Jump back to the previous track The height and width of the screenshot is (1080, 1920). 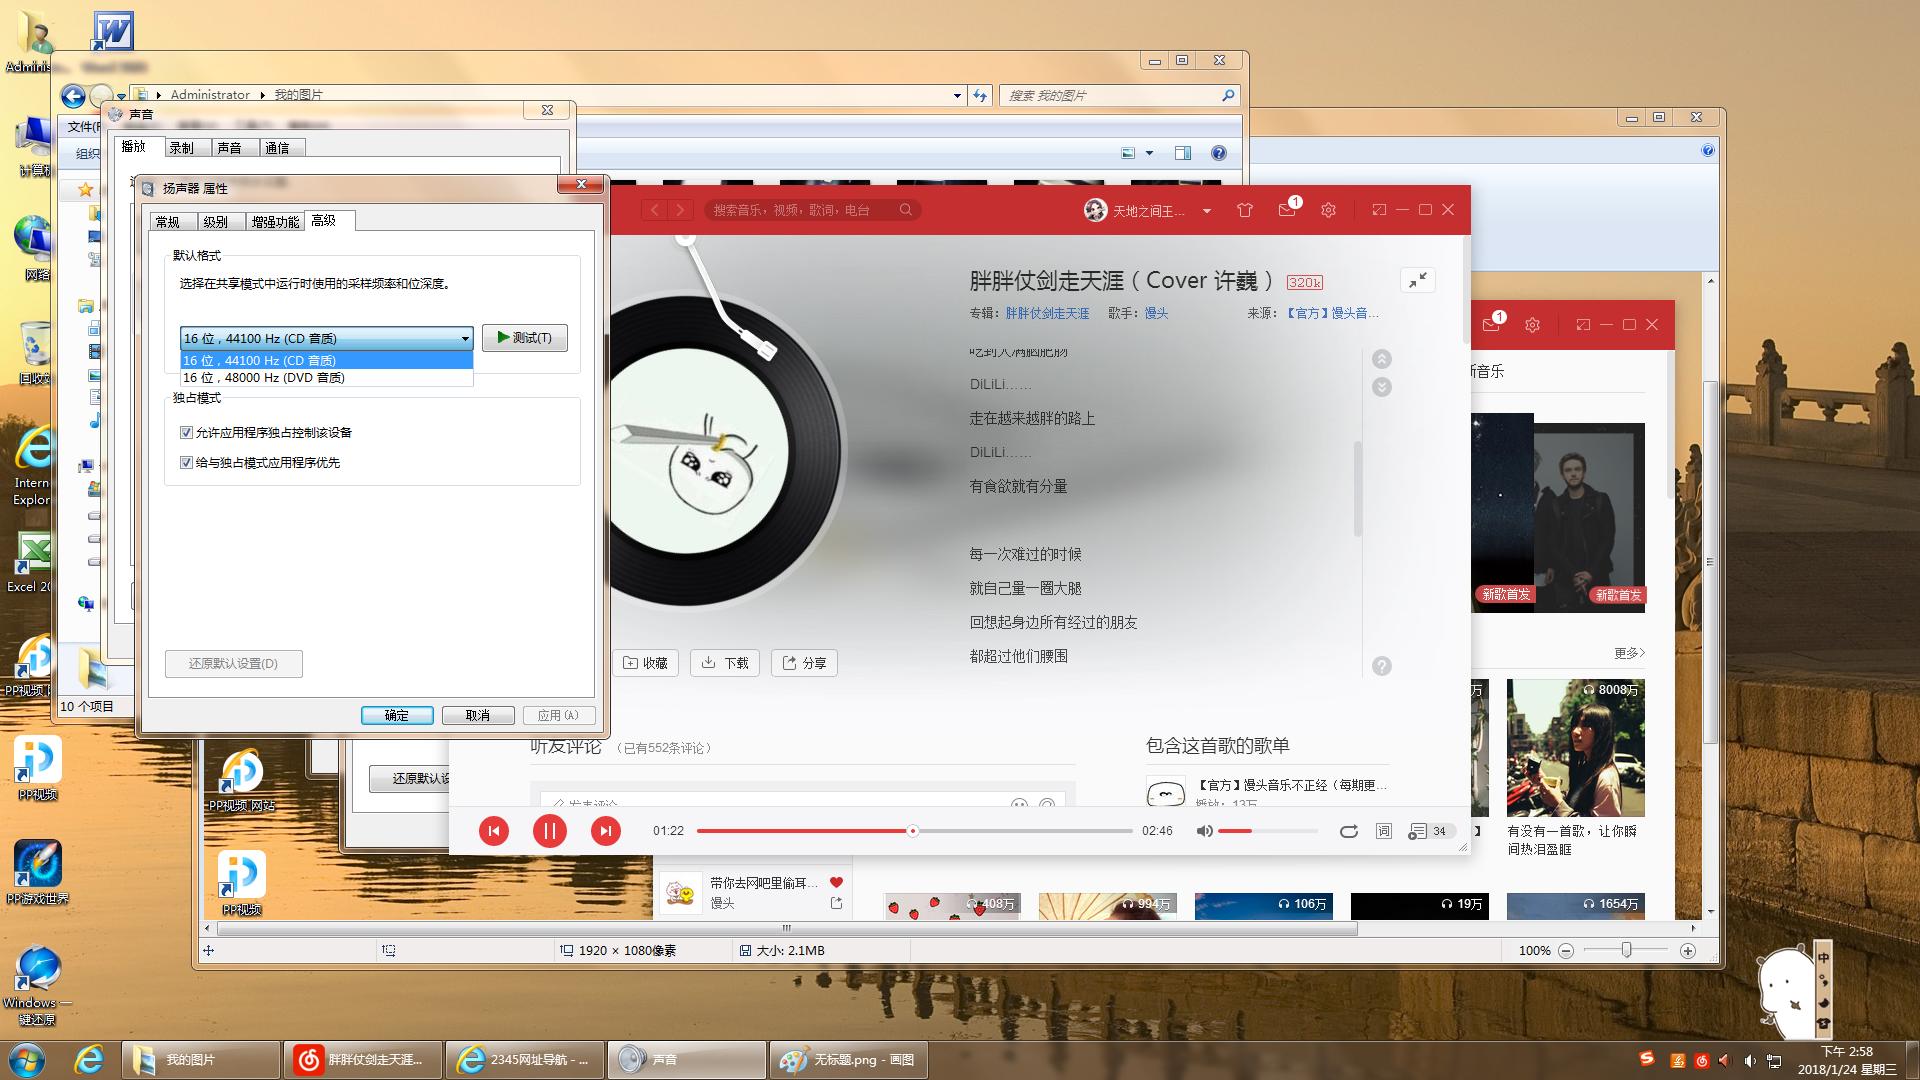pos(494,831)
